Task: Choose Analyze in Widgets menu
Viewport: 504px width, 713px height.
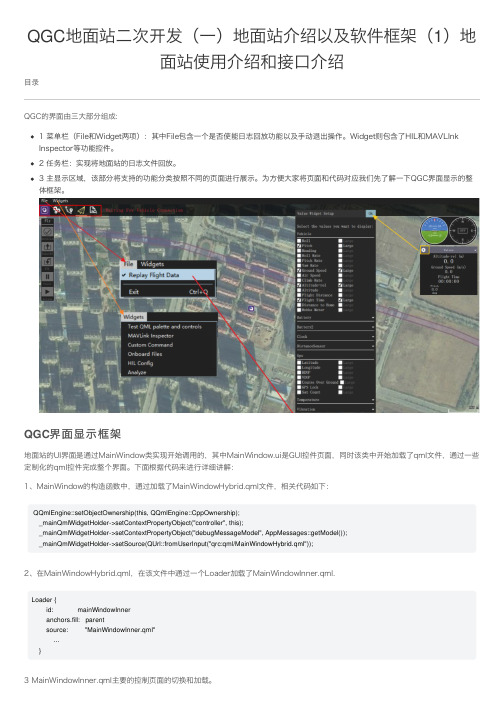Action: (x=136, y=372)
